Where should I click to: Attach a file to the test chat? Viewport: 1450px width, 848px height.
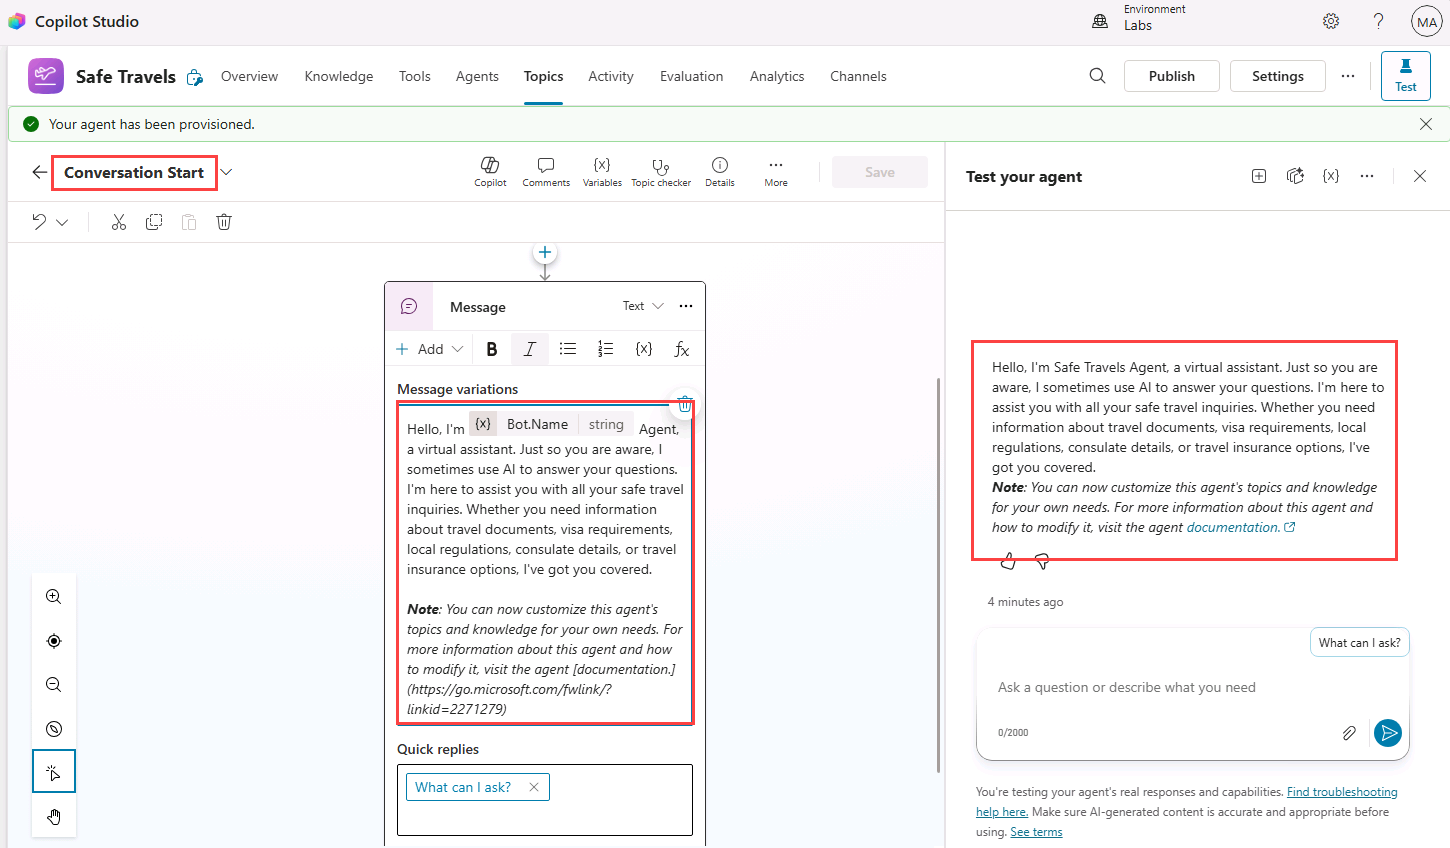point(1349,733)
